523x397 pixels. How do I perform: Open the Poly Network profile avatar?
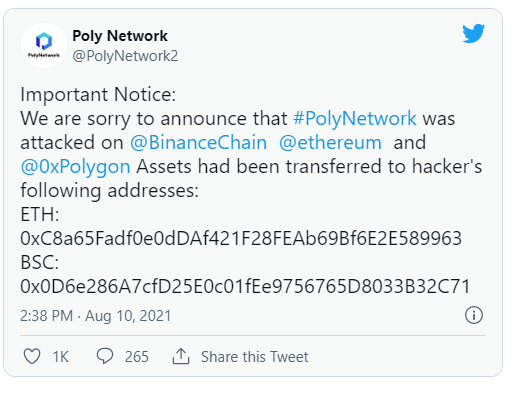44,45
